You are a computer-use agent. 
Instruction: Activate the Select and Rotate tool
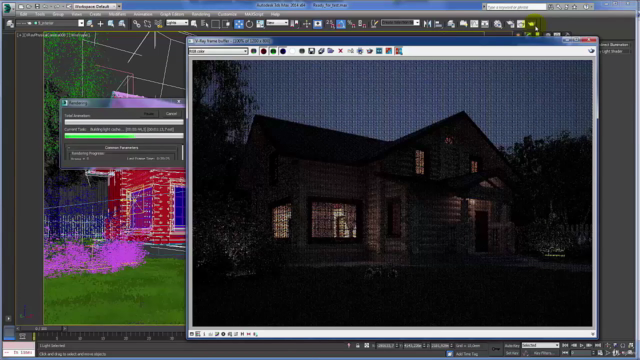[249, 24]
